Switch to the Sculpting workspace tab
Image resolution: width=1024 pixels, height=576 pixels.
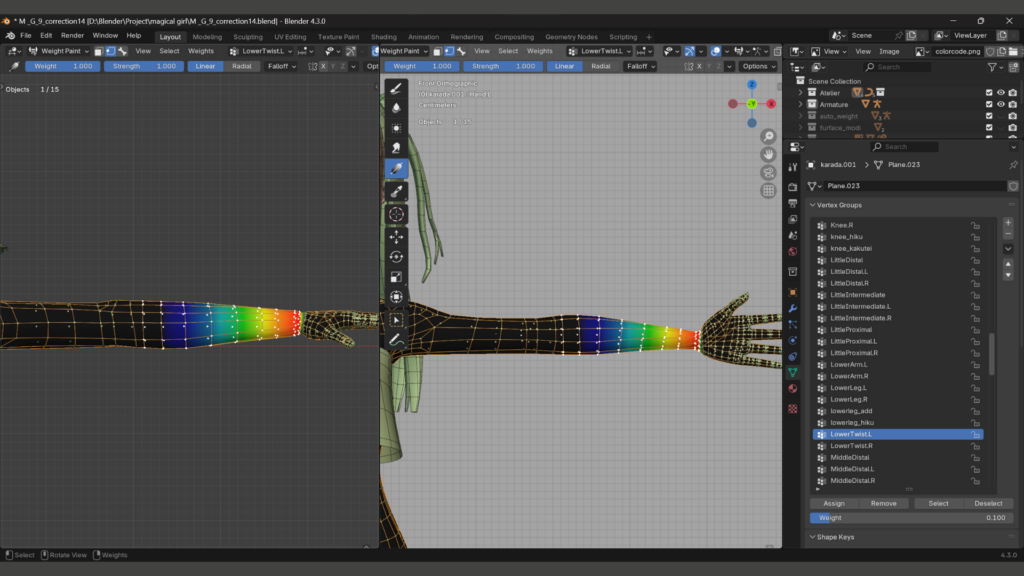pyautogui.click(x=247, y=37)
